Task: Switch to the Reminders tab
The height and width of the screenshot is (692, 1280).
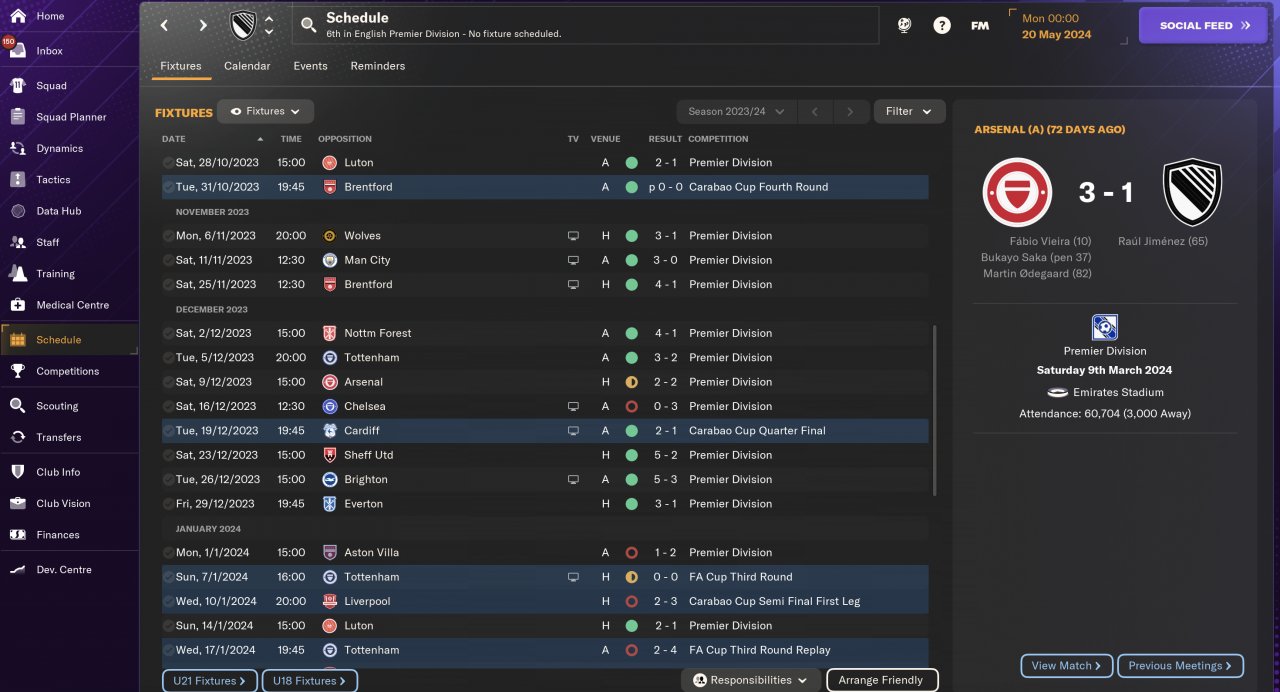Action: coord(377,66)
